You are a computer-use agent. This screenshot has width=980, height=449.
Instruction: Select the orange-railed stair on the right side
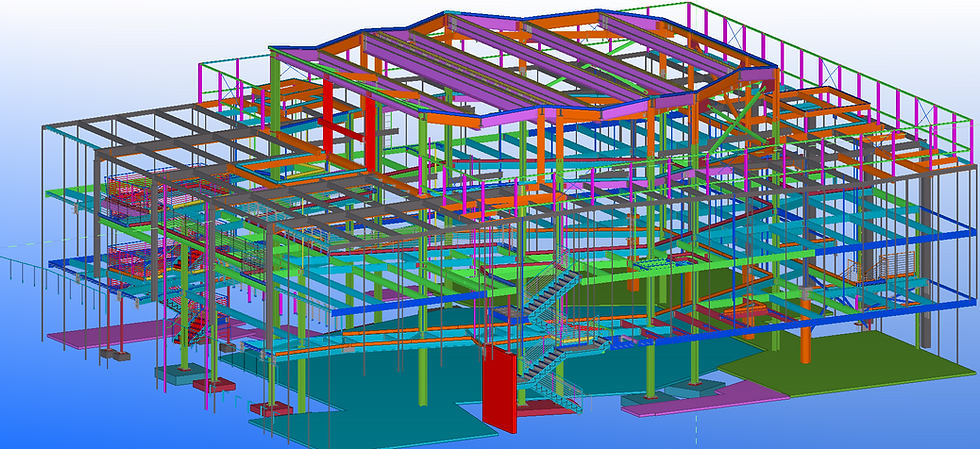coord(881,268)
